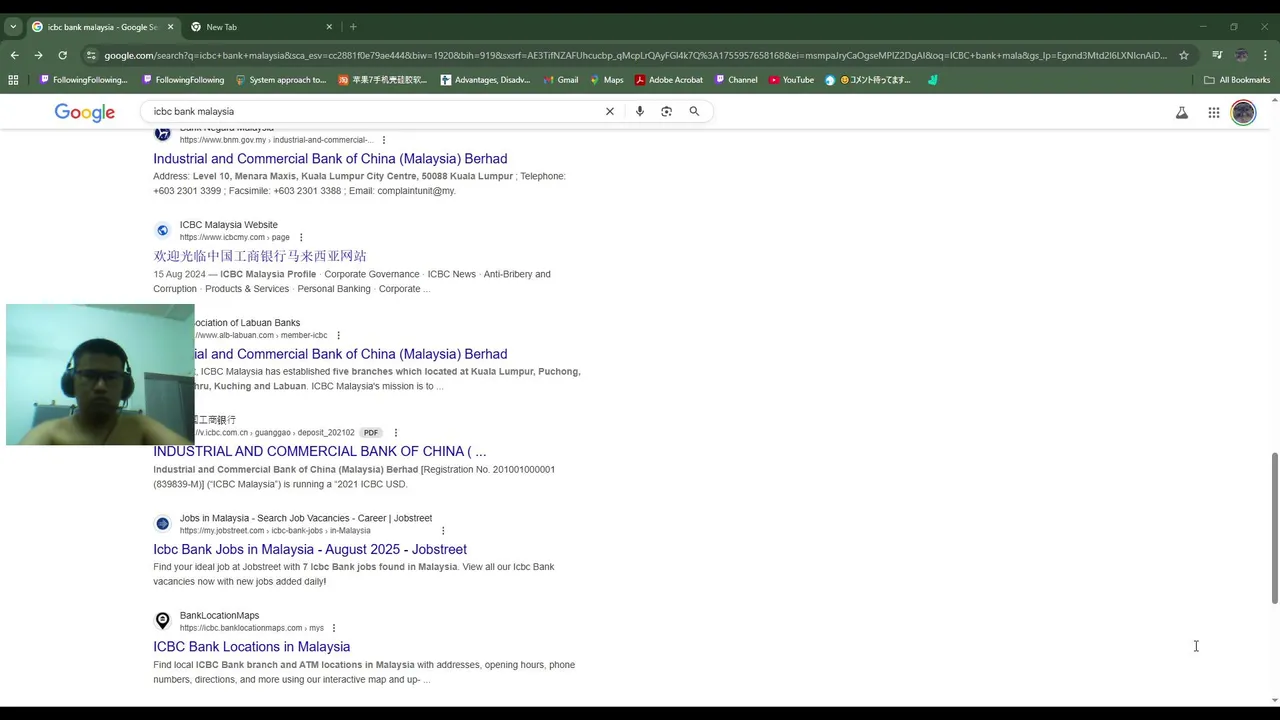Click the scrollbar down arrow
This screenshot has height=720, width=1280.
[x=1275, y=700]
